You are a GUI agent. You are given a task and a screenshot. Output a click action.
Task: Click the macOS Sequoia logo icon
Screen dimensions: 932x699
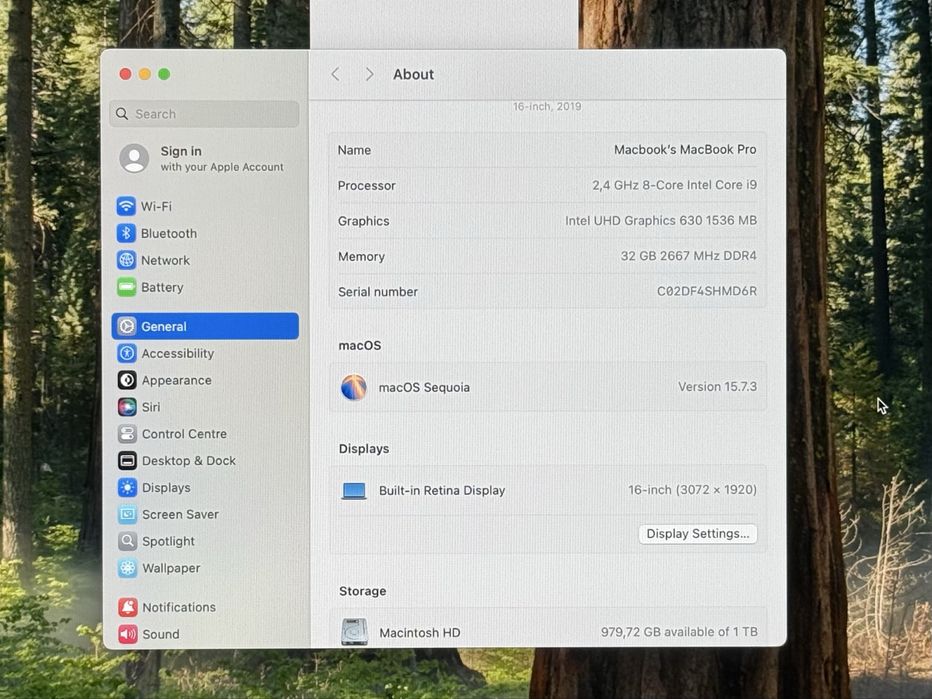354,387
